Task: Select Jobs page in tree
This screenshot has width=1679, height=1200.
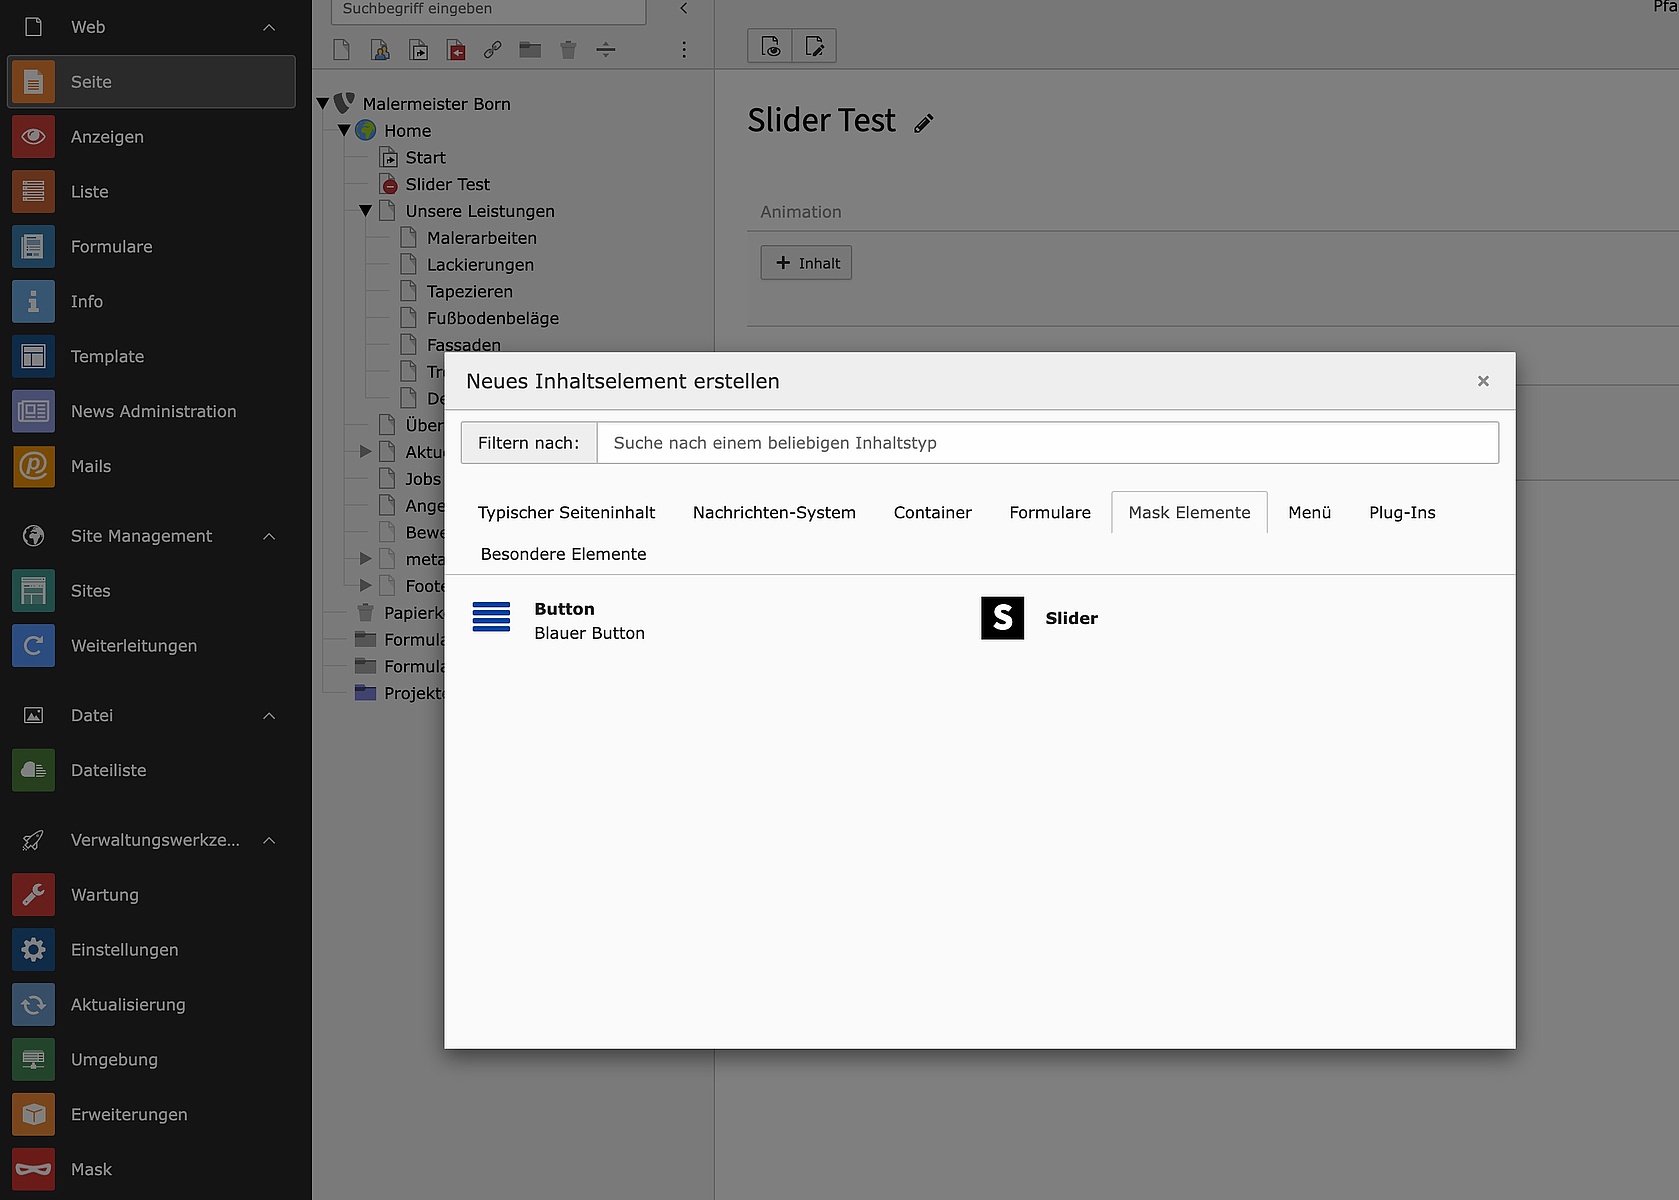Action: tap(422, 479)
